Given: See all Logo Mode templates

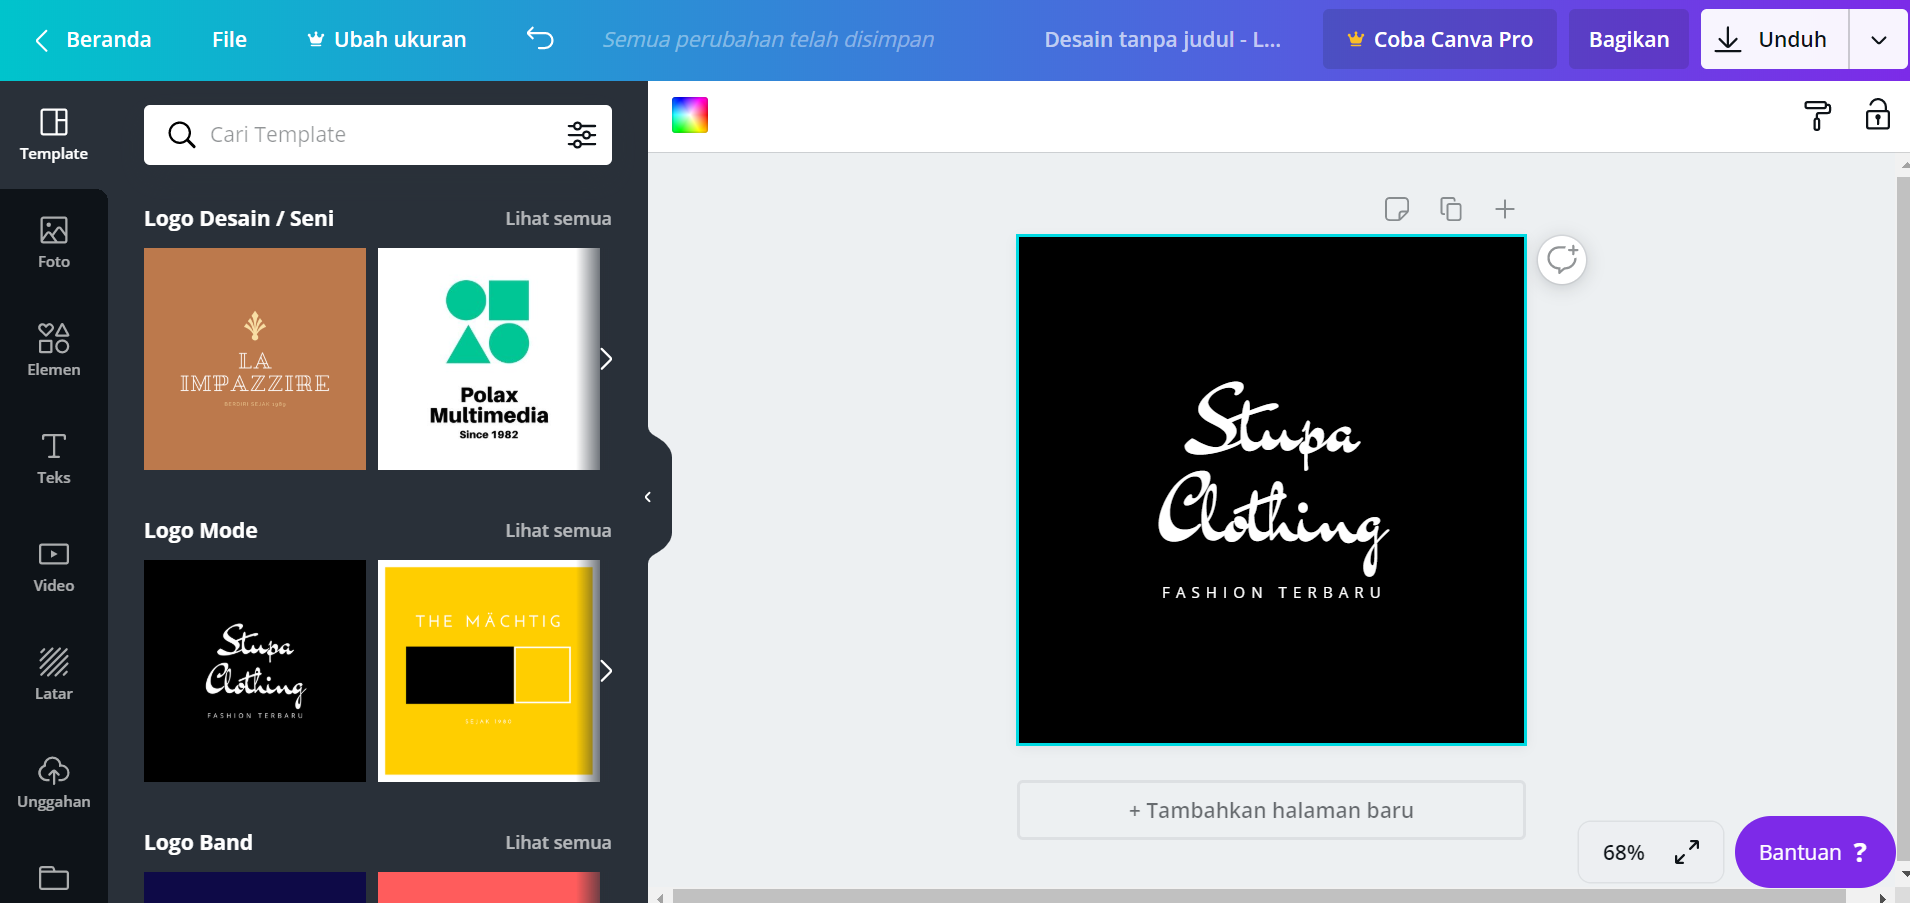Looking at the screenshot, I should pos(558,531).
